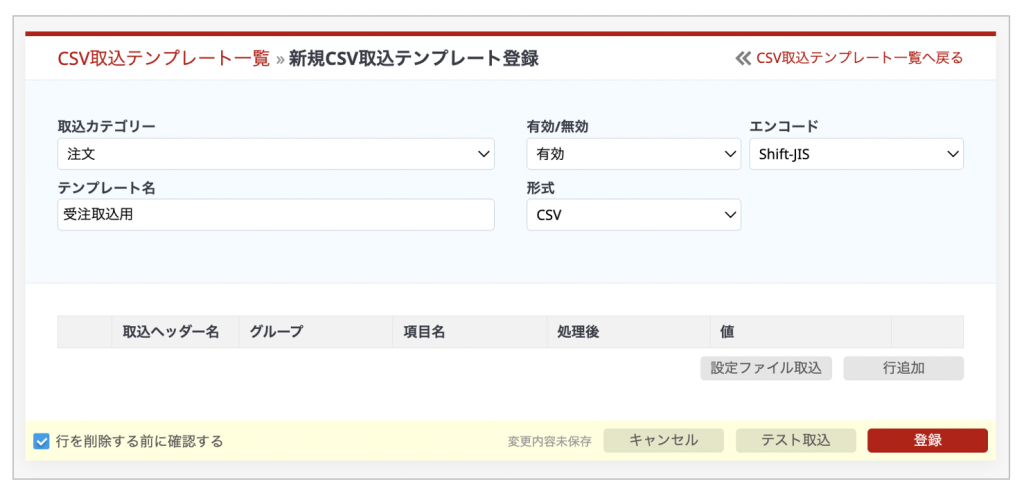Click the red 登録 button

927,441
